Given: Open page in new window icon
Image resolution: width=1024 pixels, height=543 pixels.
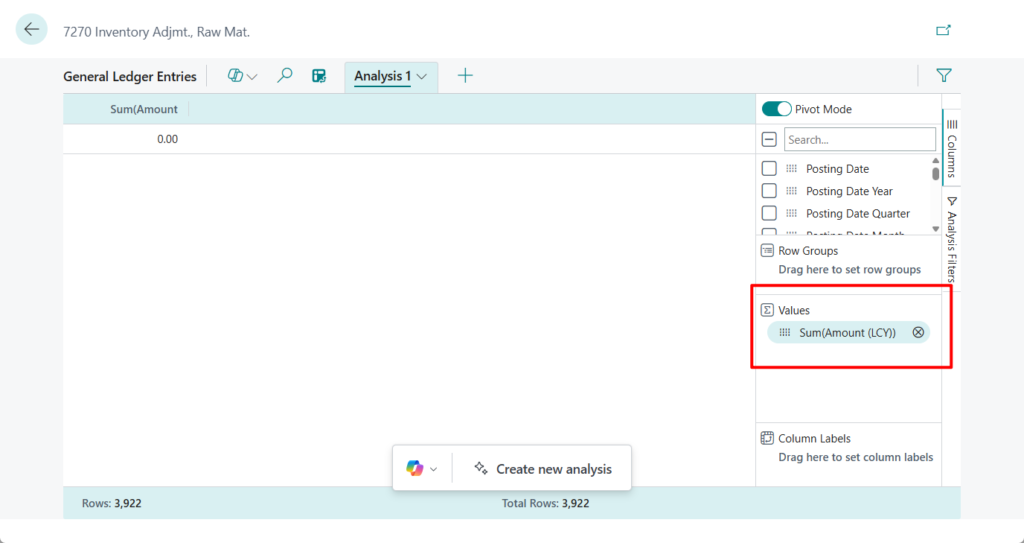Looking at the screenshot, I should click(943, 30).
